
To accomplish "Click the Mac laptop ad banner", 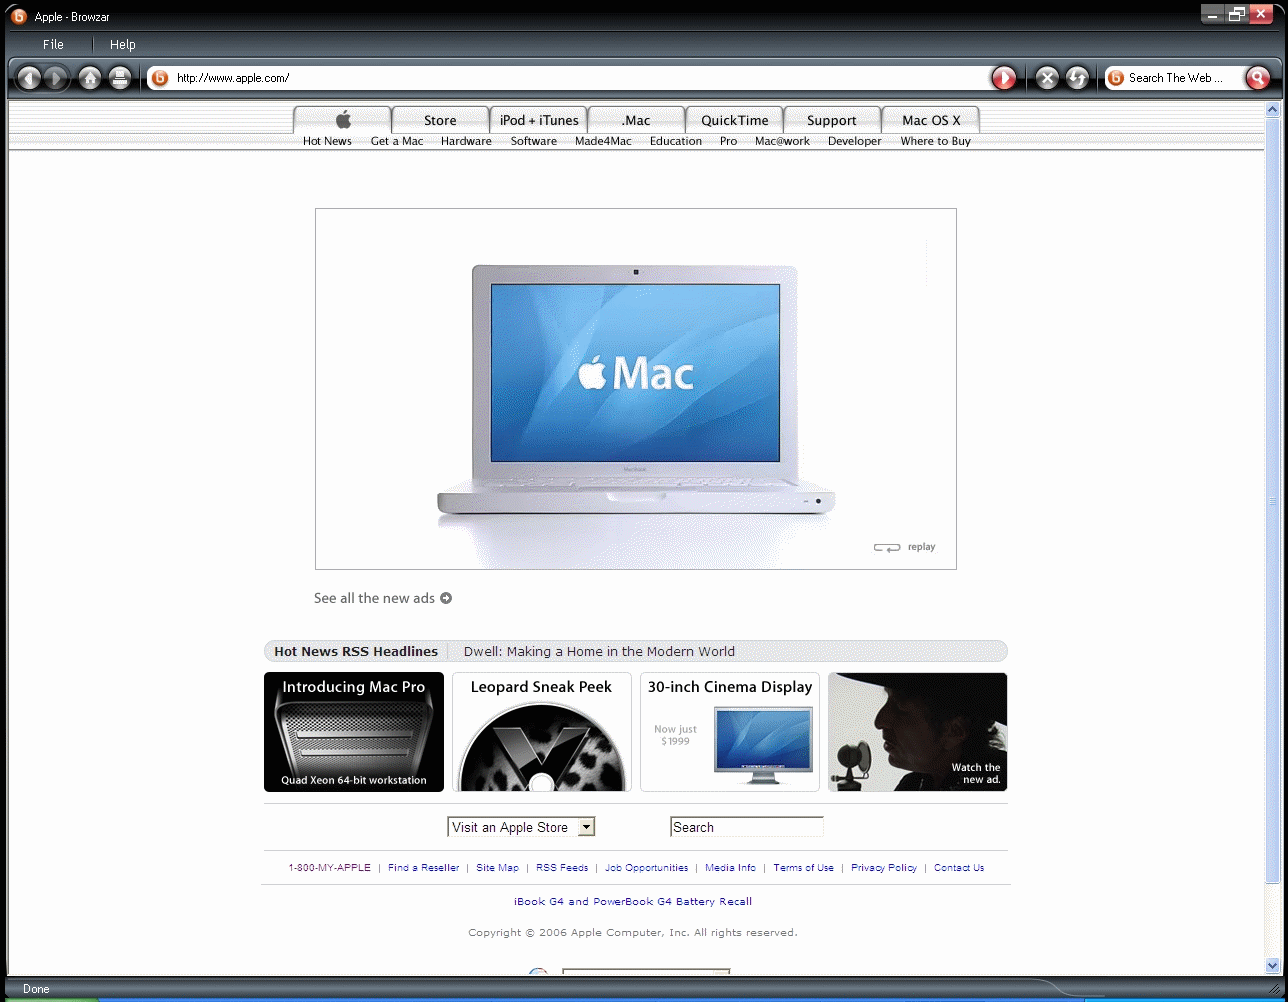I will [x=636, y=389].
